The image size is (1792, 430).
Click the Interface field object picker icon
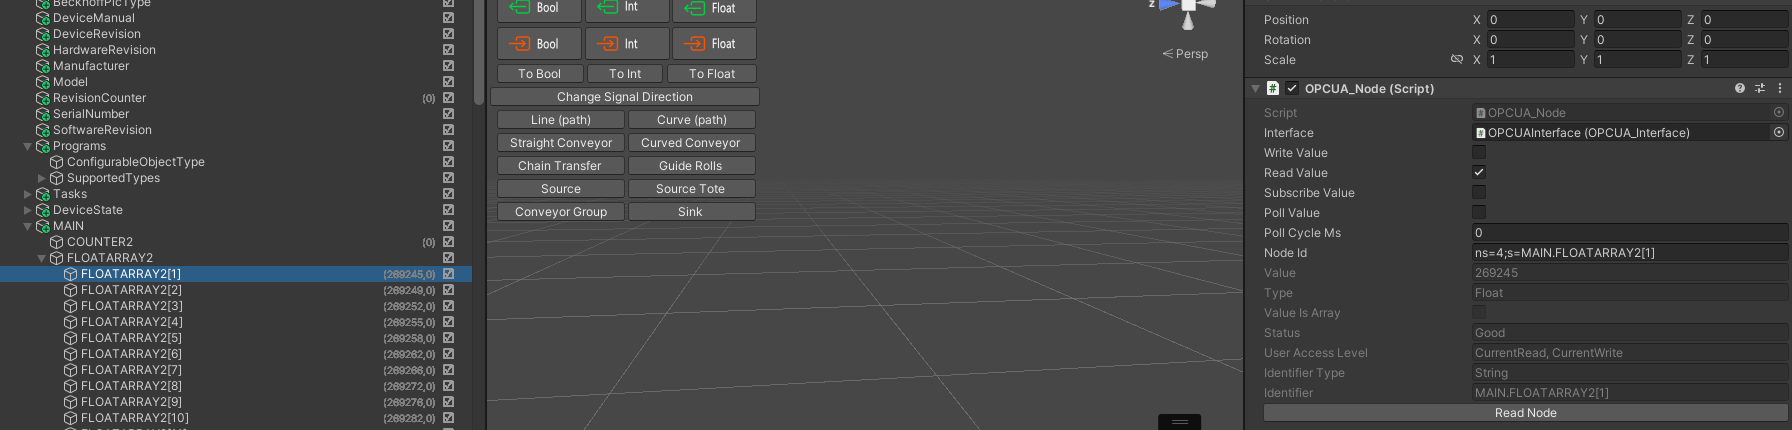[x=1779, y=133]
